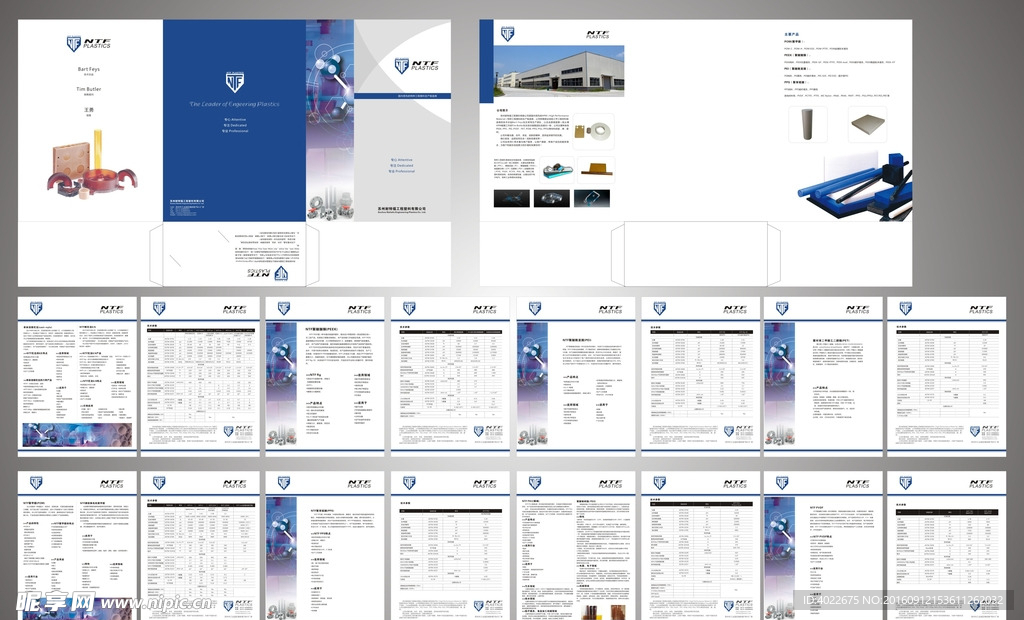Click the NTF Plastics logo above Bart Feys

(x=90, y=43)
